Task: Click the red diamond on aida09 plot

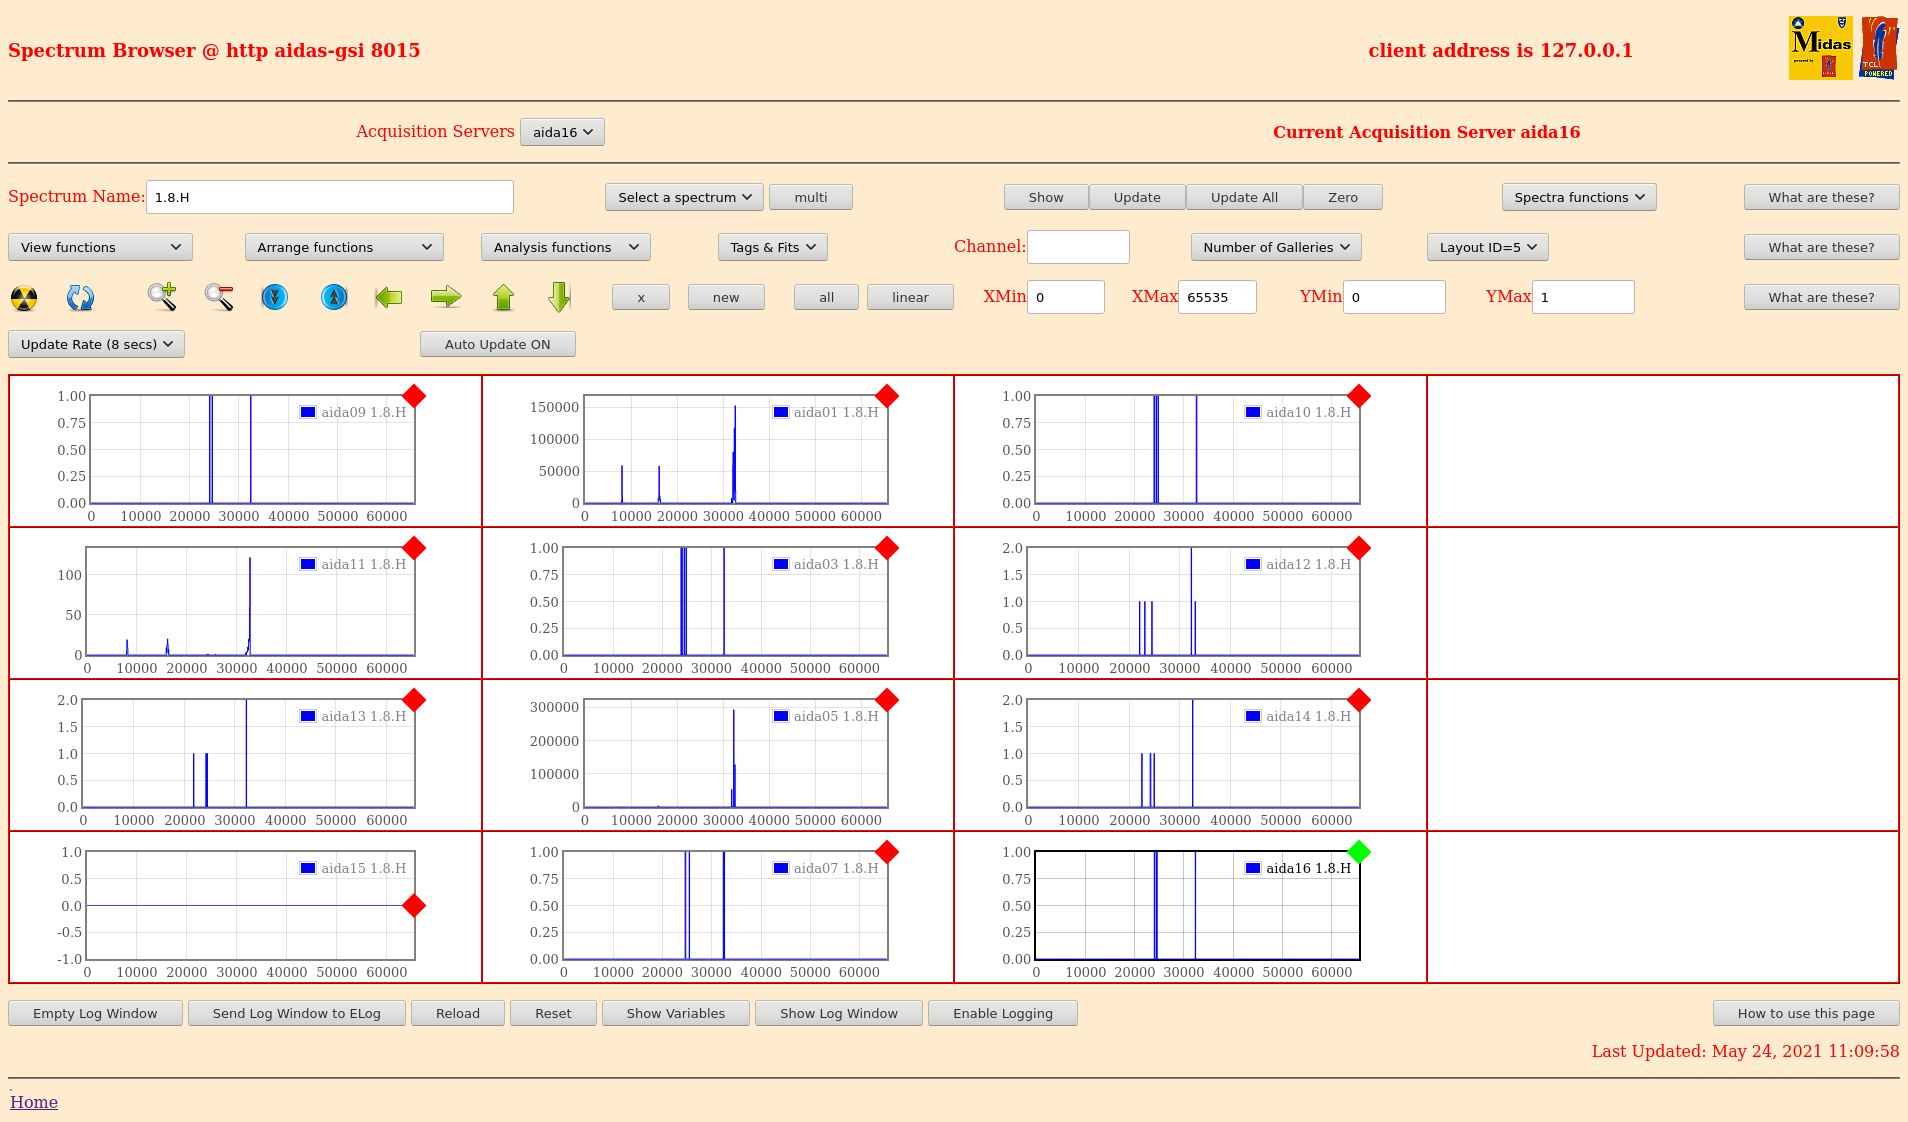Action: [x=414, y=396]
